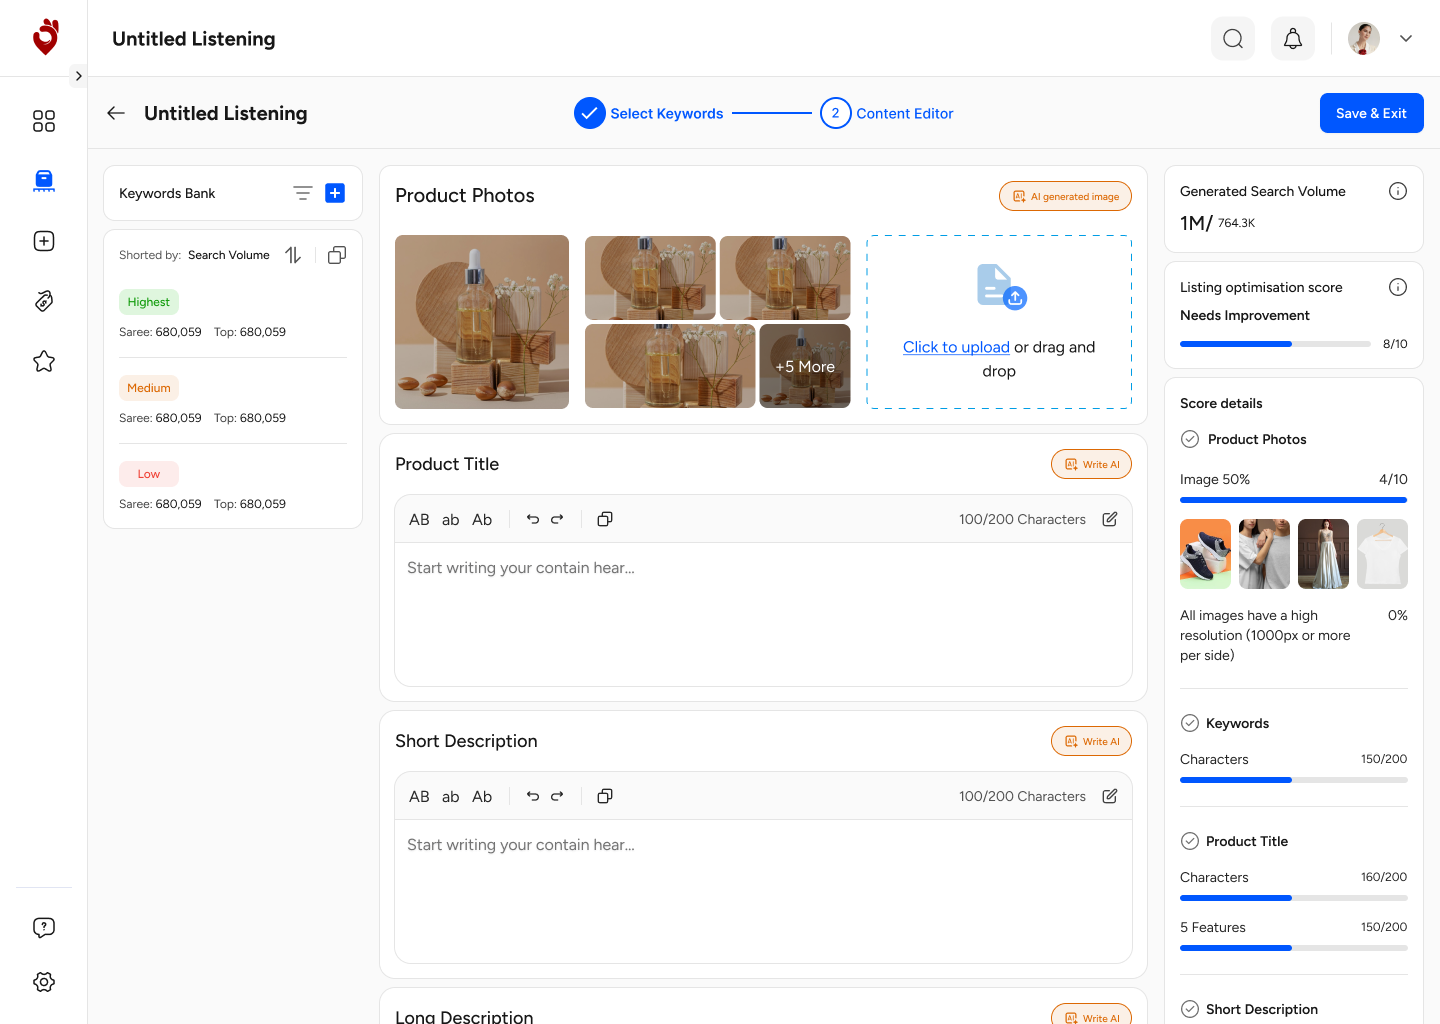Toggle the Short Description score check circle

click(1190, 1009)
